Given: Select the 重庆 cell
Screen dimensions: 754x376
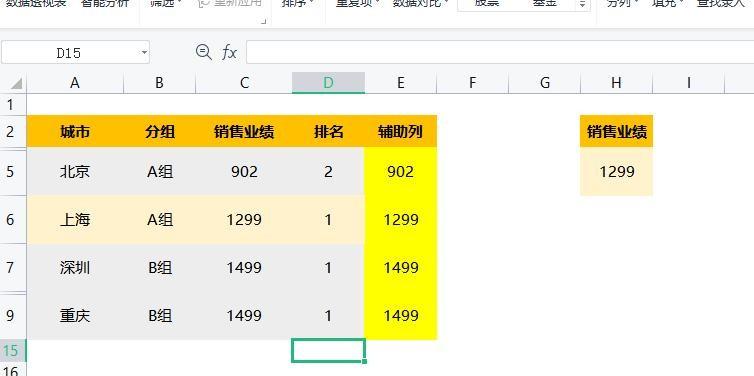Looking at the screenshot, I should 75,316.
